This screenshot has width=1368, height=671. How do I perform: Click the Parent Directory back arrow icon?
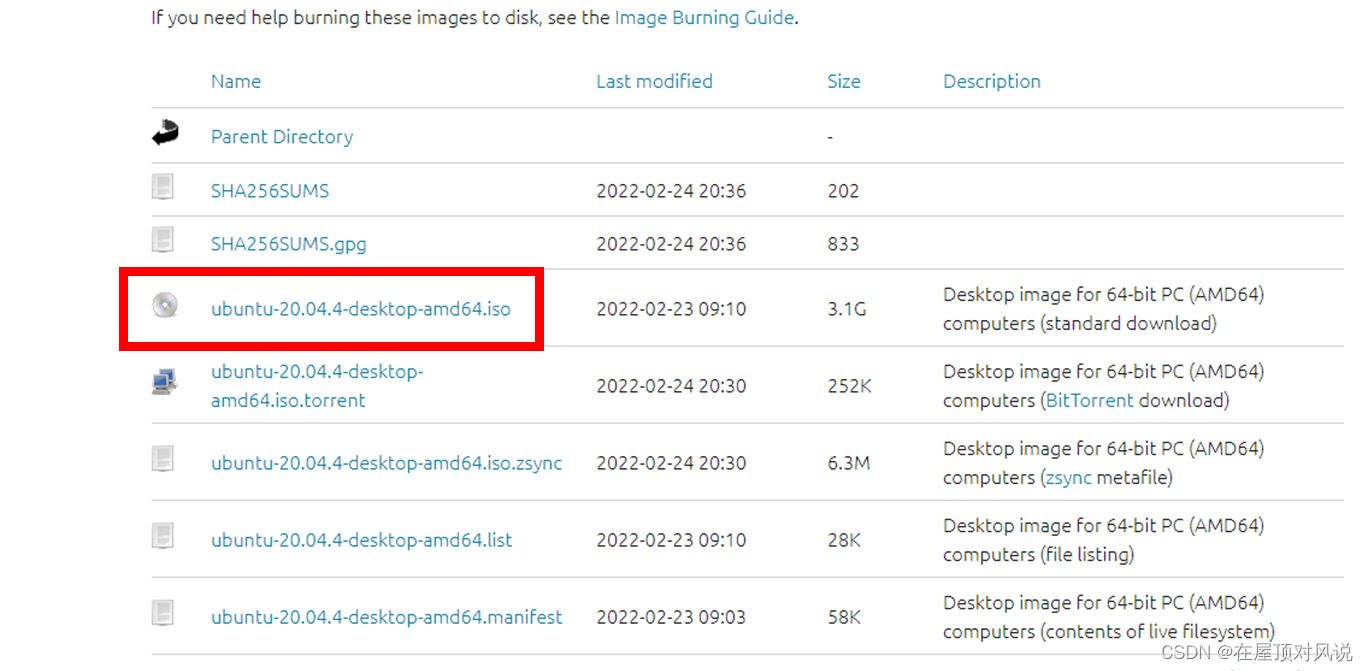coord(165,133)
